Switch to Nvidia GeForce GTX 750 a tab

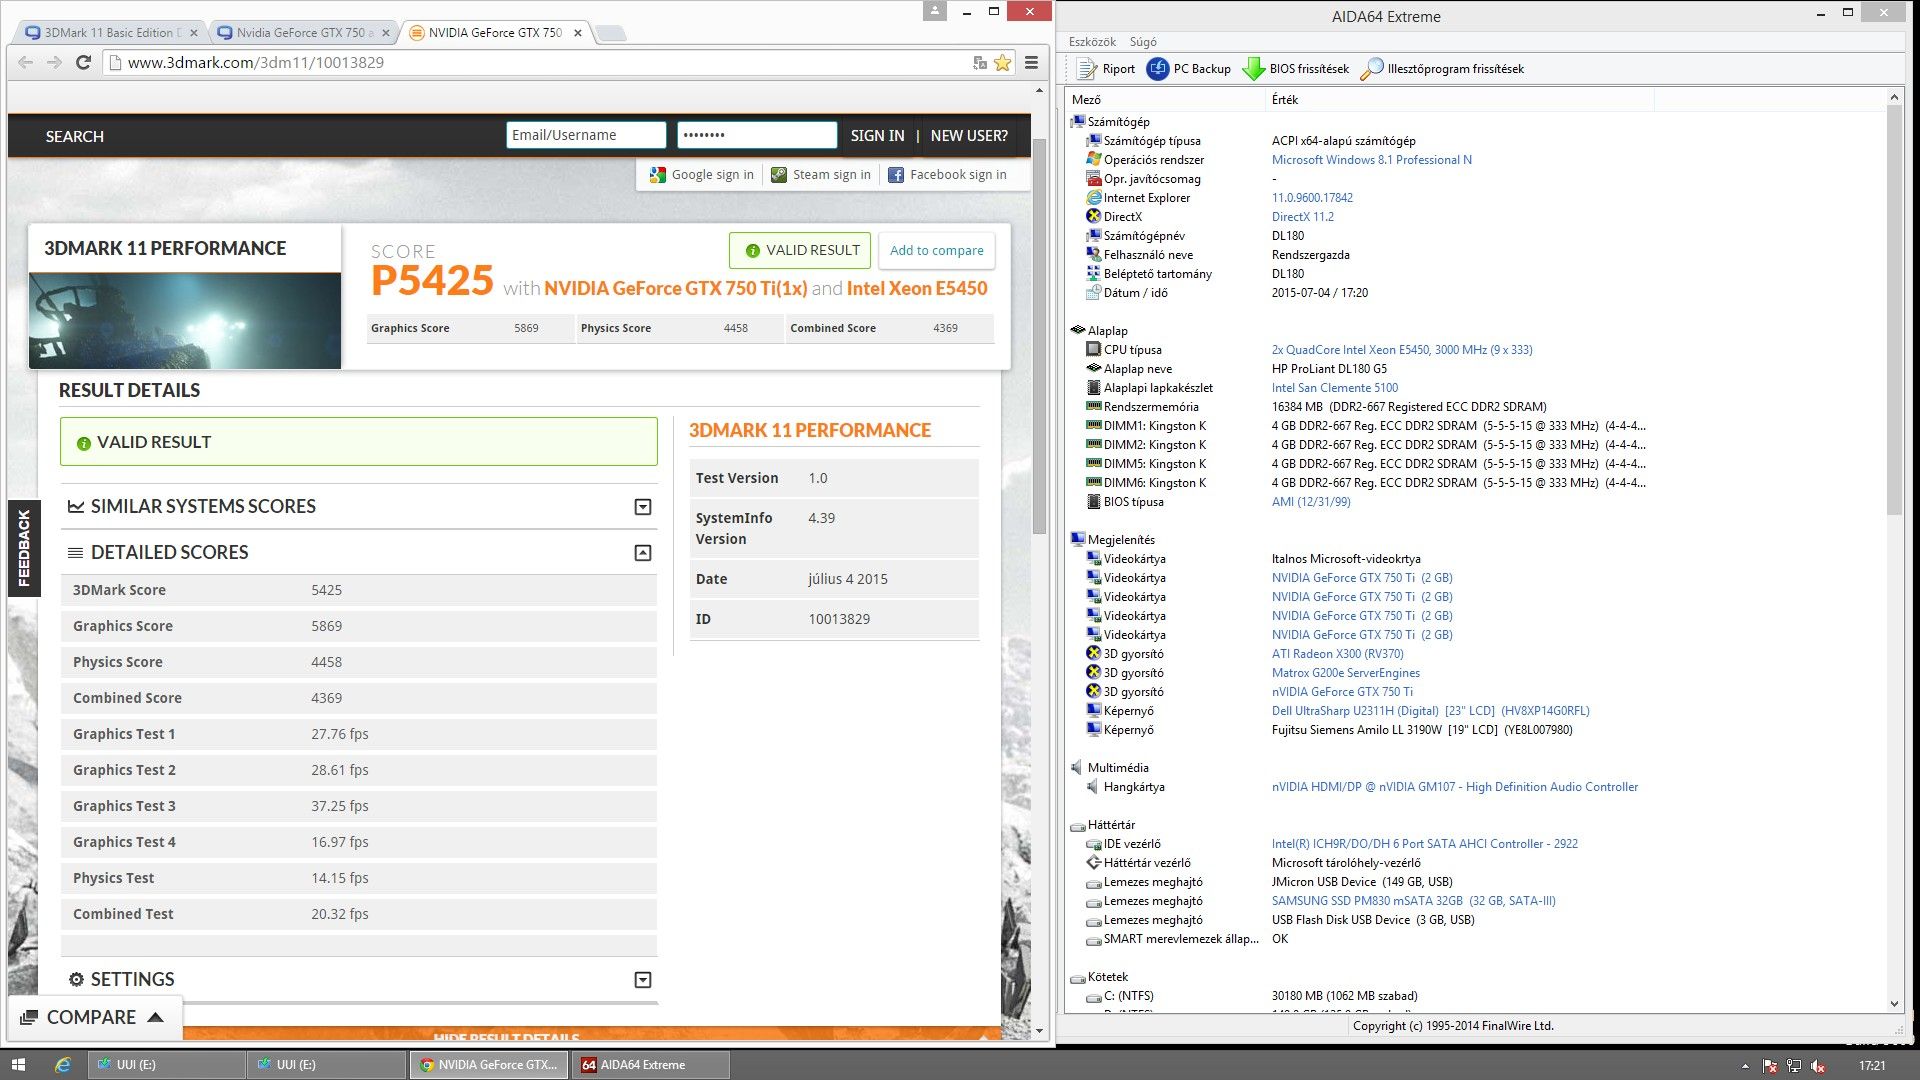point(304,33)
